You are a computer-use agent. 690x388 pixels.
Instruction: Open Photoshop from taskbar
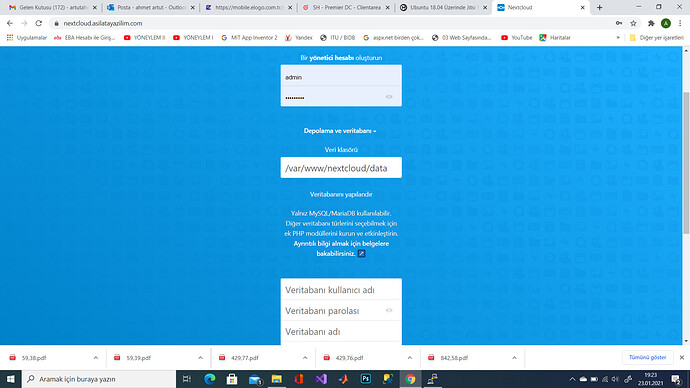366,379
